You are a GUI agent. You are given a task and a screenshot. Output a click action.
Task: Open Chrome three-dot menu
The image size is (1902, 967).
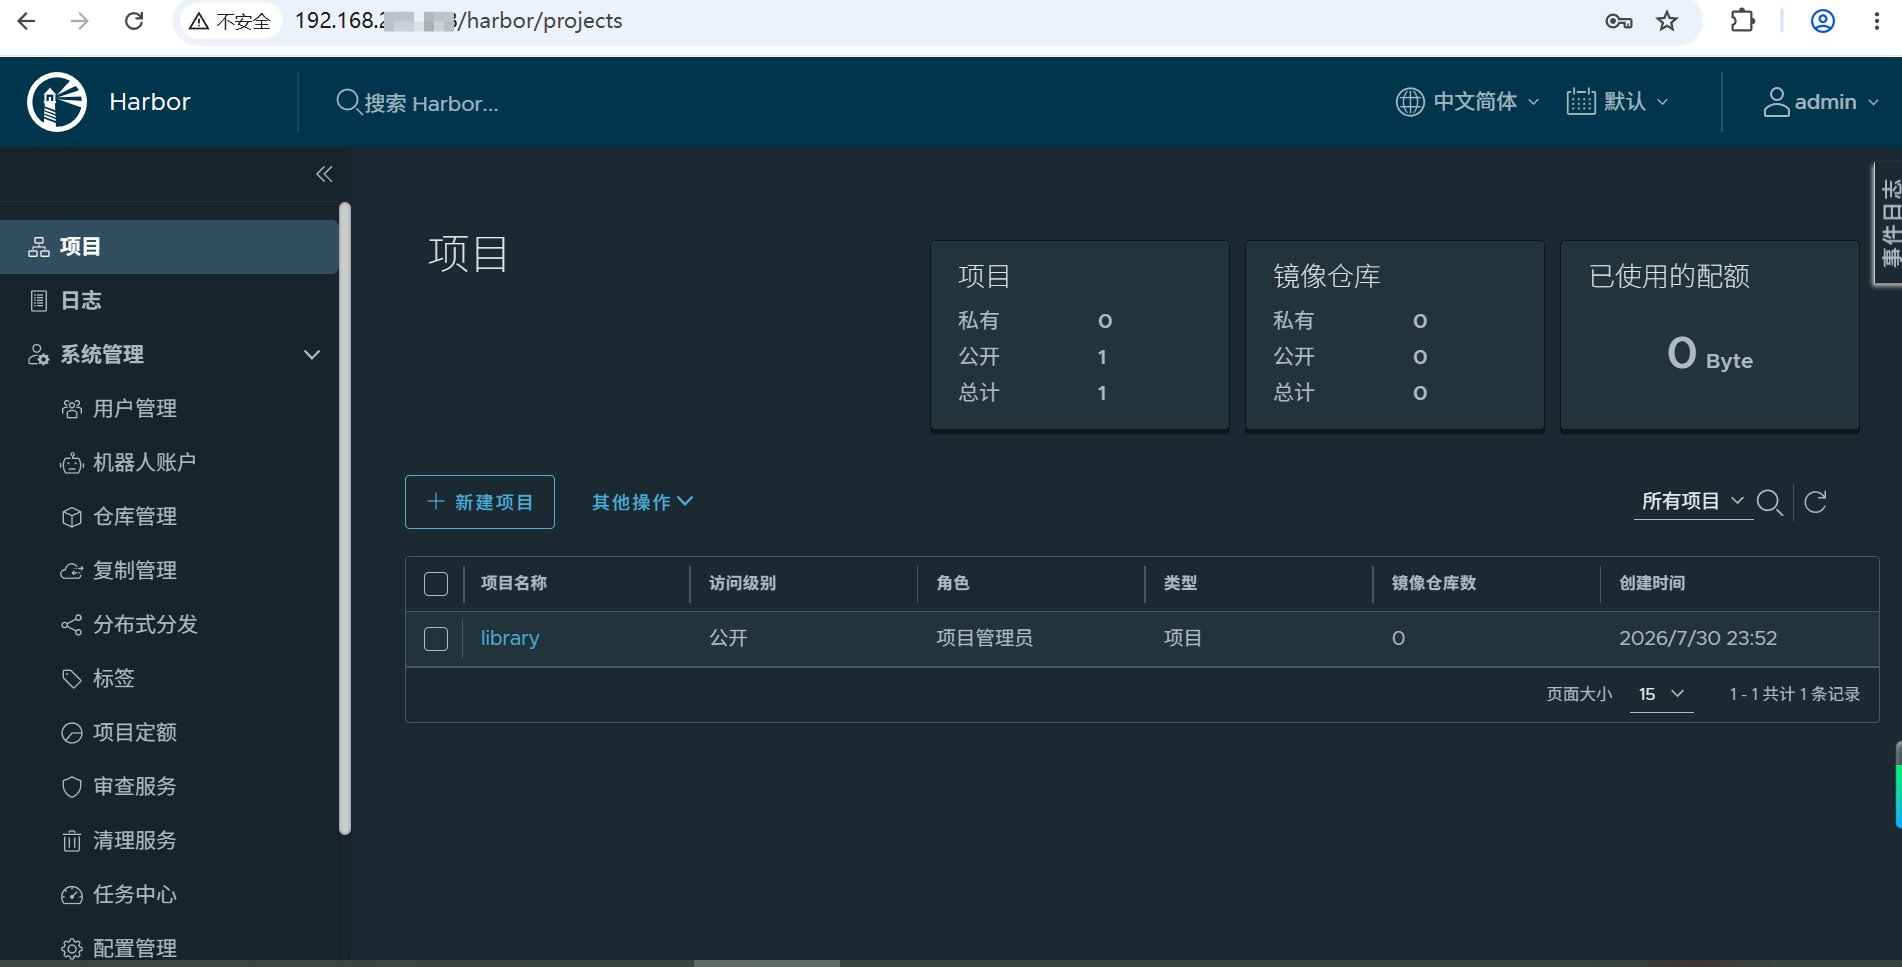[1876, 21]
